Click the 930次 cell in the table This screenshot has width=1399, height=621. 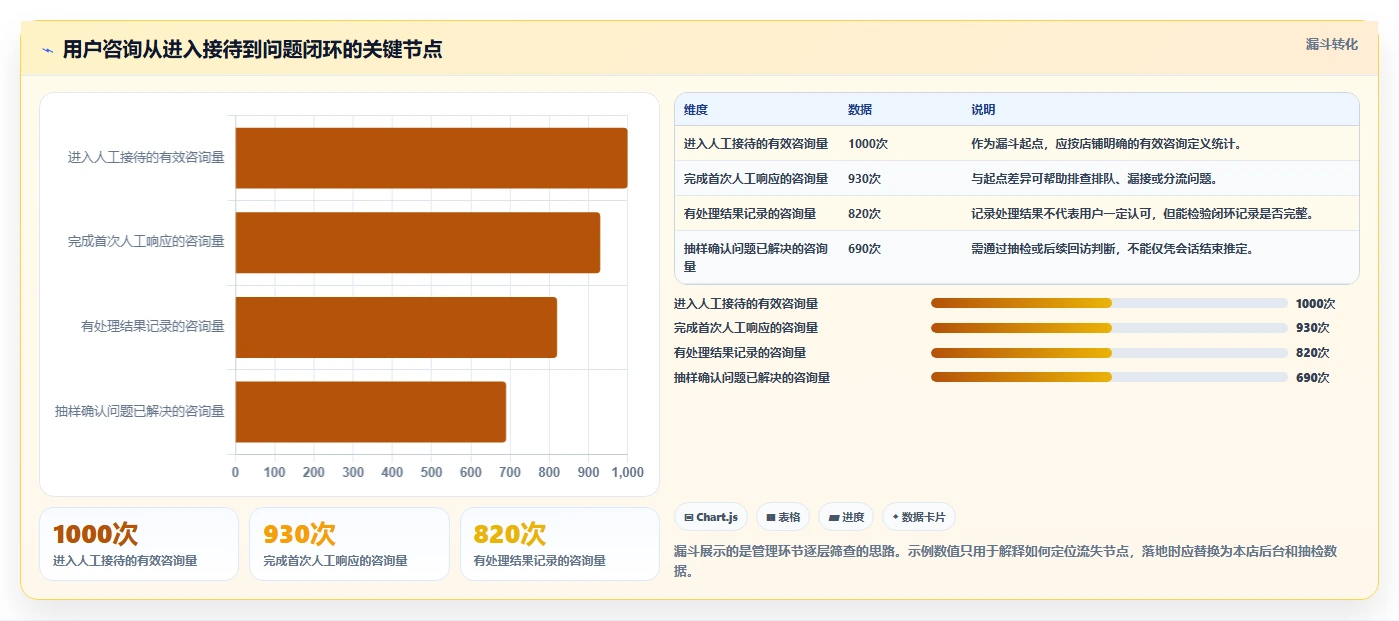tap(864, 179)
